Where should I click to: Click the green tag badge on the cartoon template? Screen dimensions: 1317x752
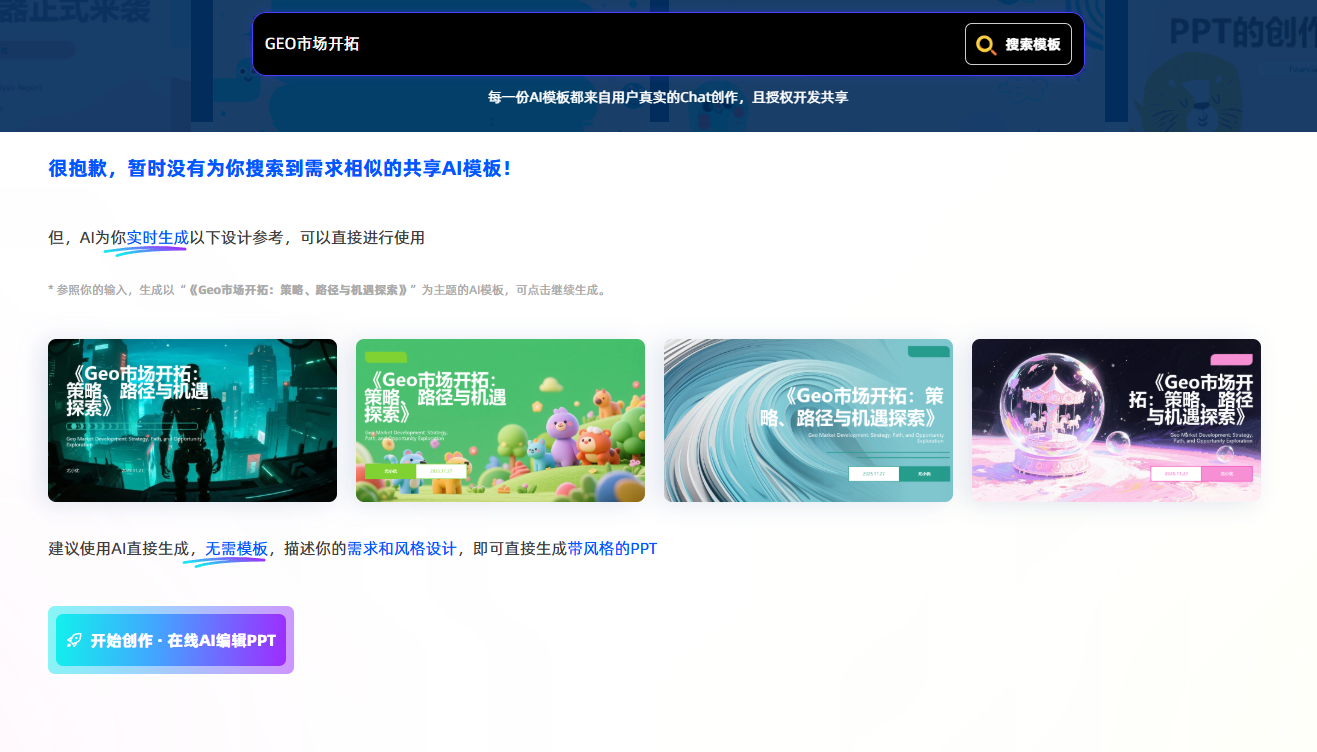(x=386, y=357)
